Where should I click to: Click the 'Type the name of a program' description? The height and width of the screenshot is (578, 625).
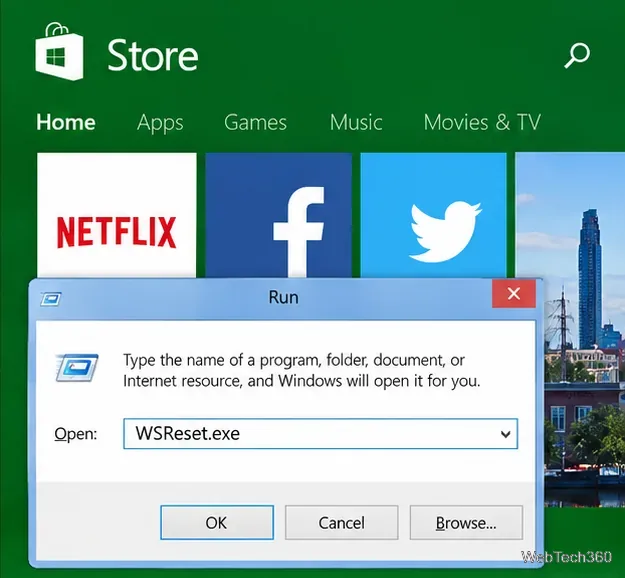[302, 370]
